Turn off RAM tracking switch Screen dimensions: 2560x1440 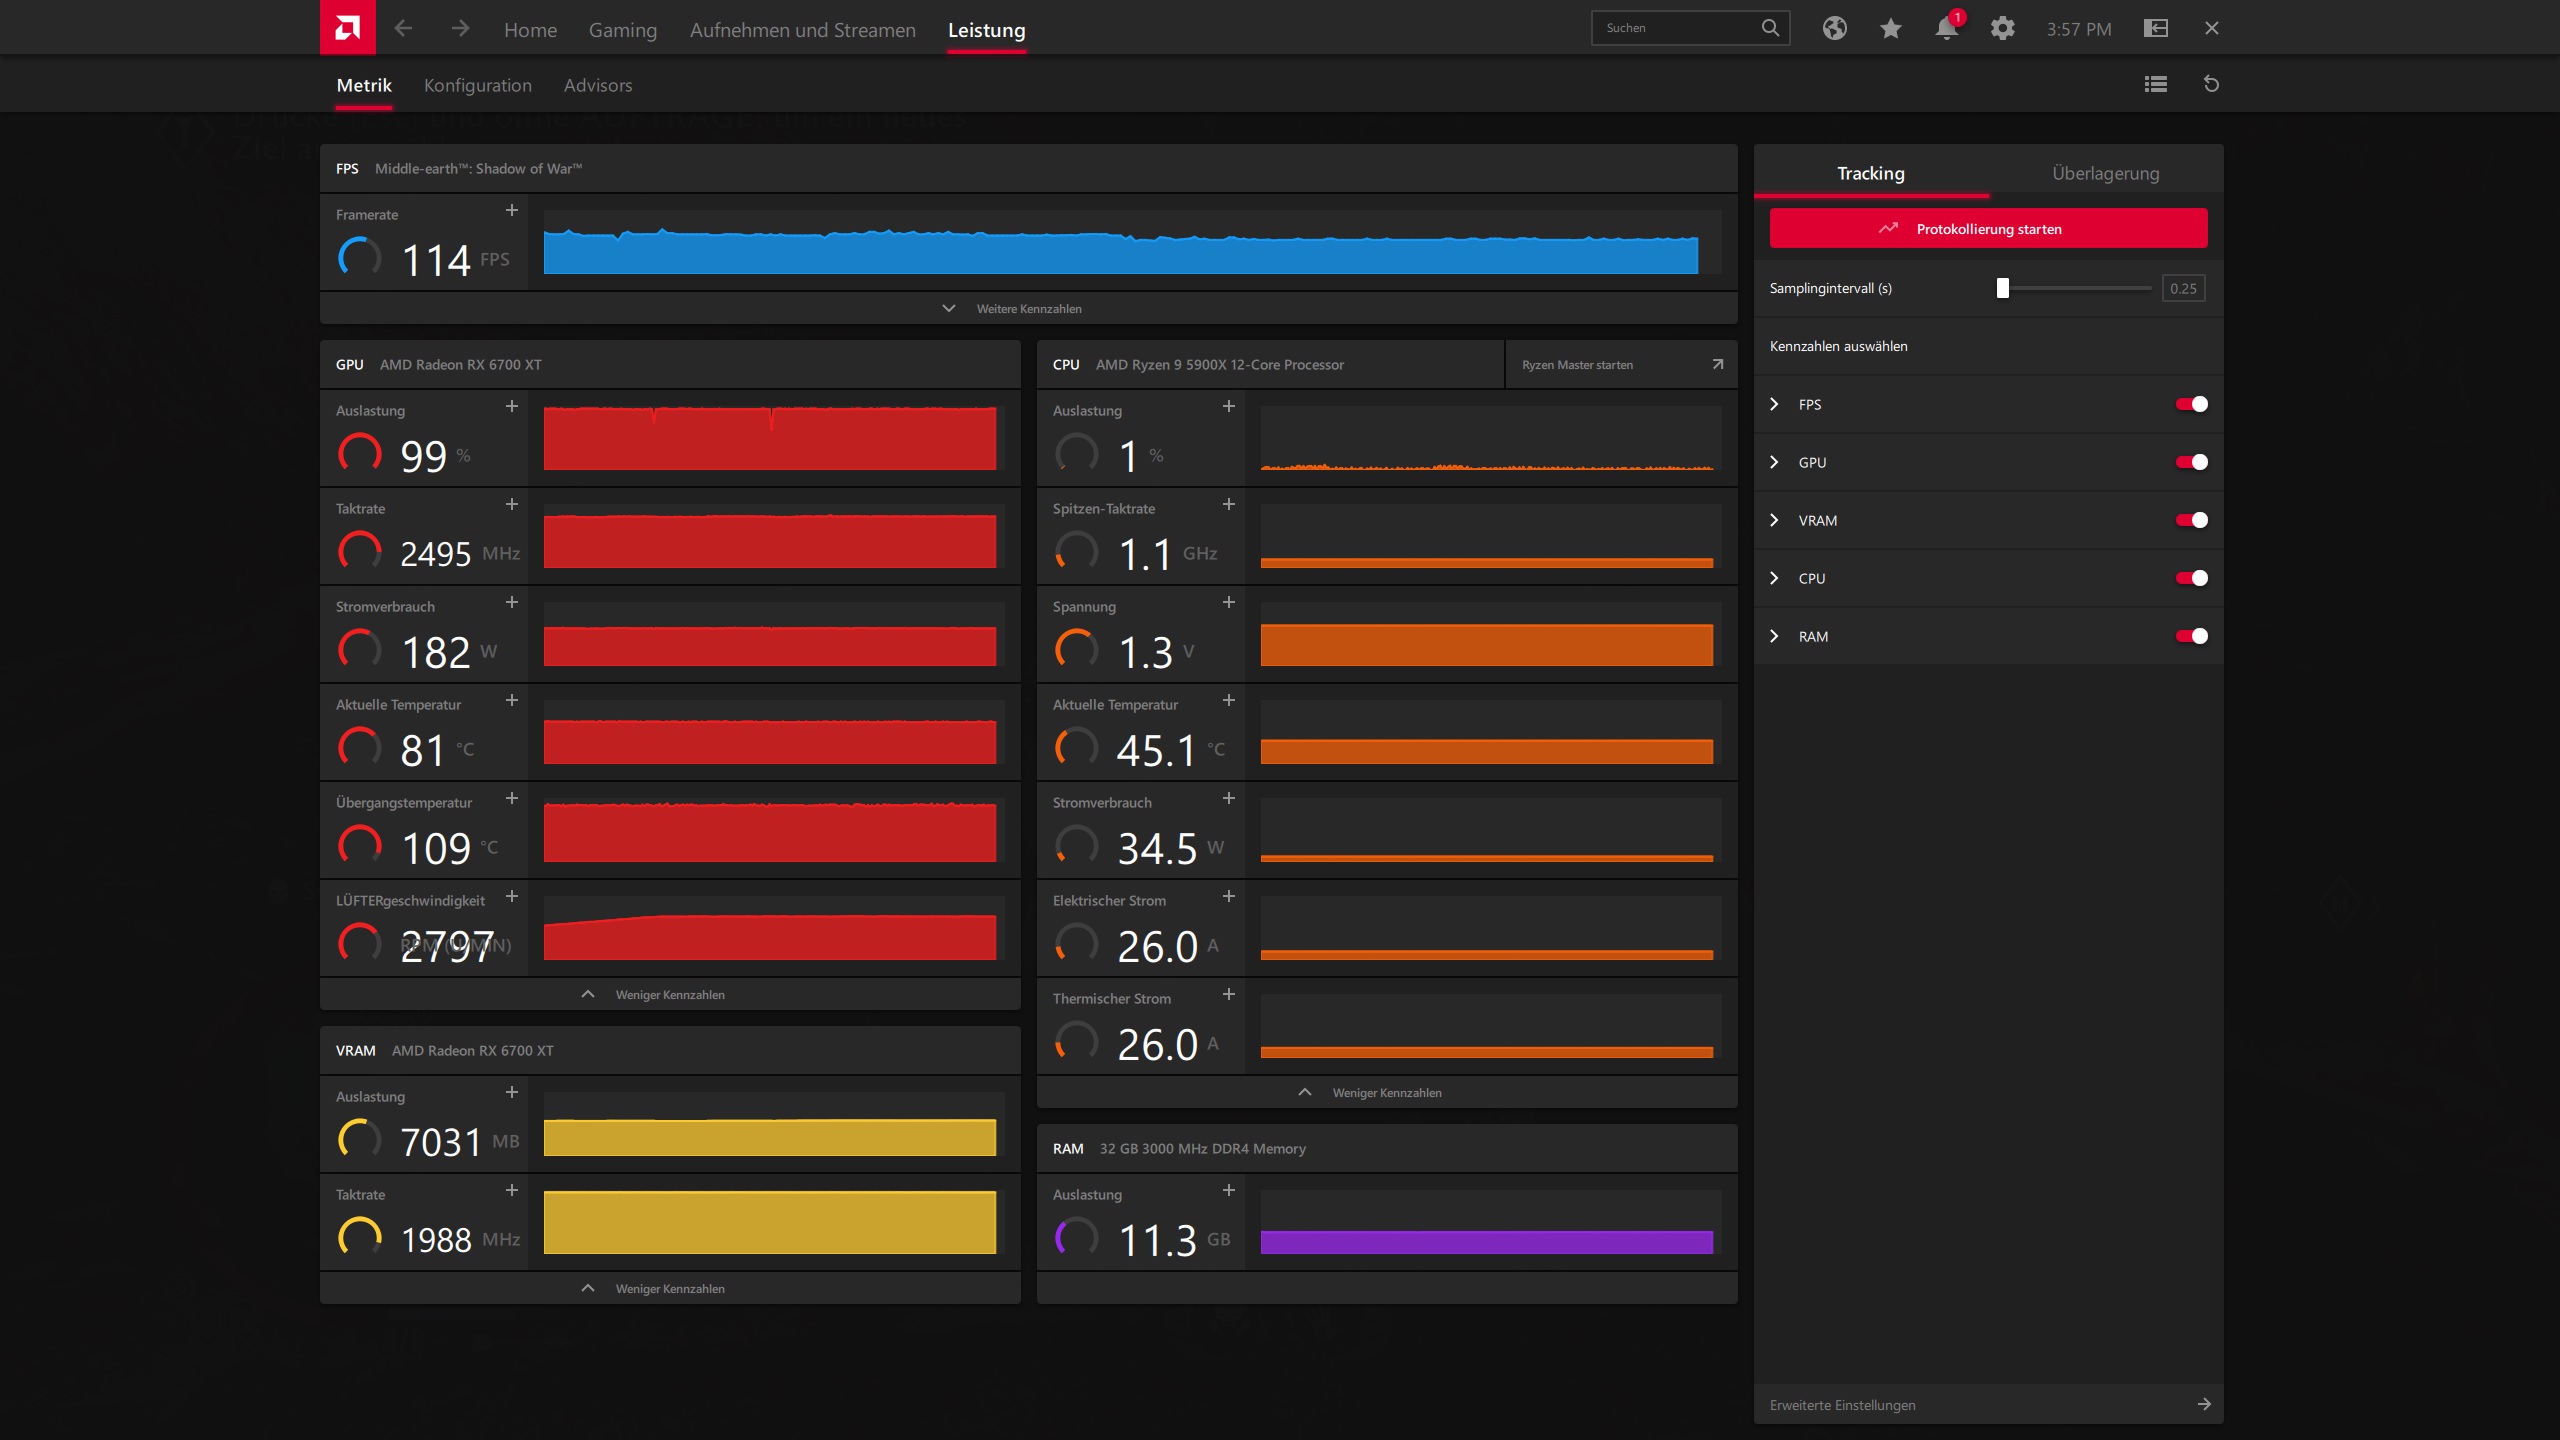pos(2191,636)
